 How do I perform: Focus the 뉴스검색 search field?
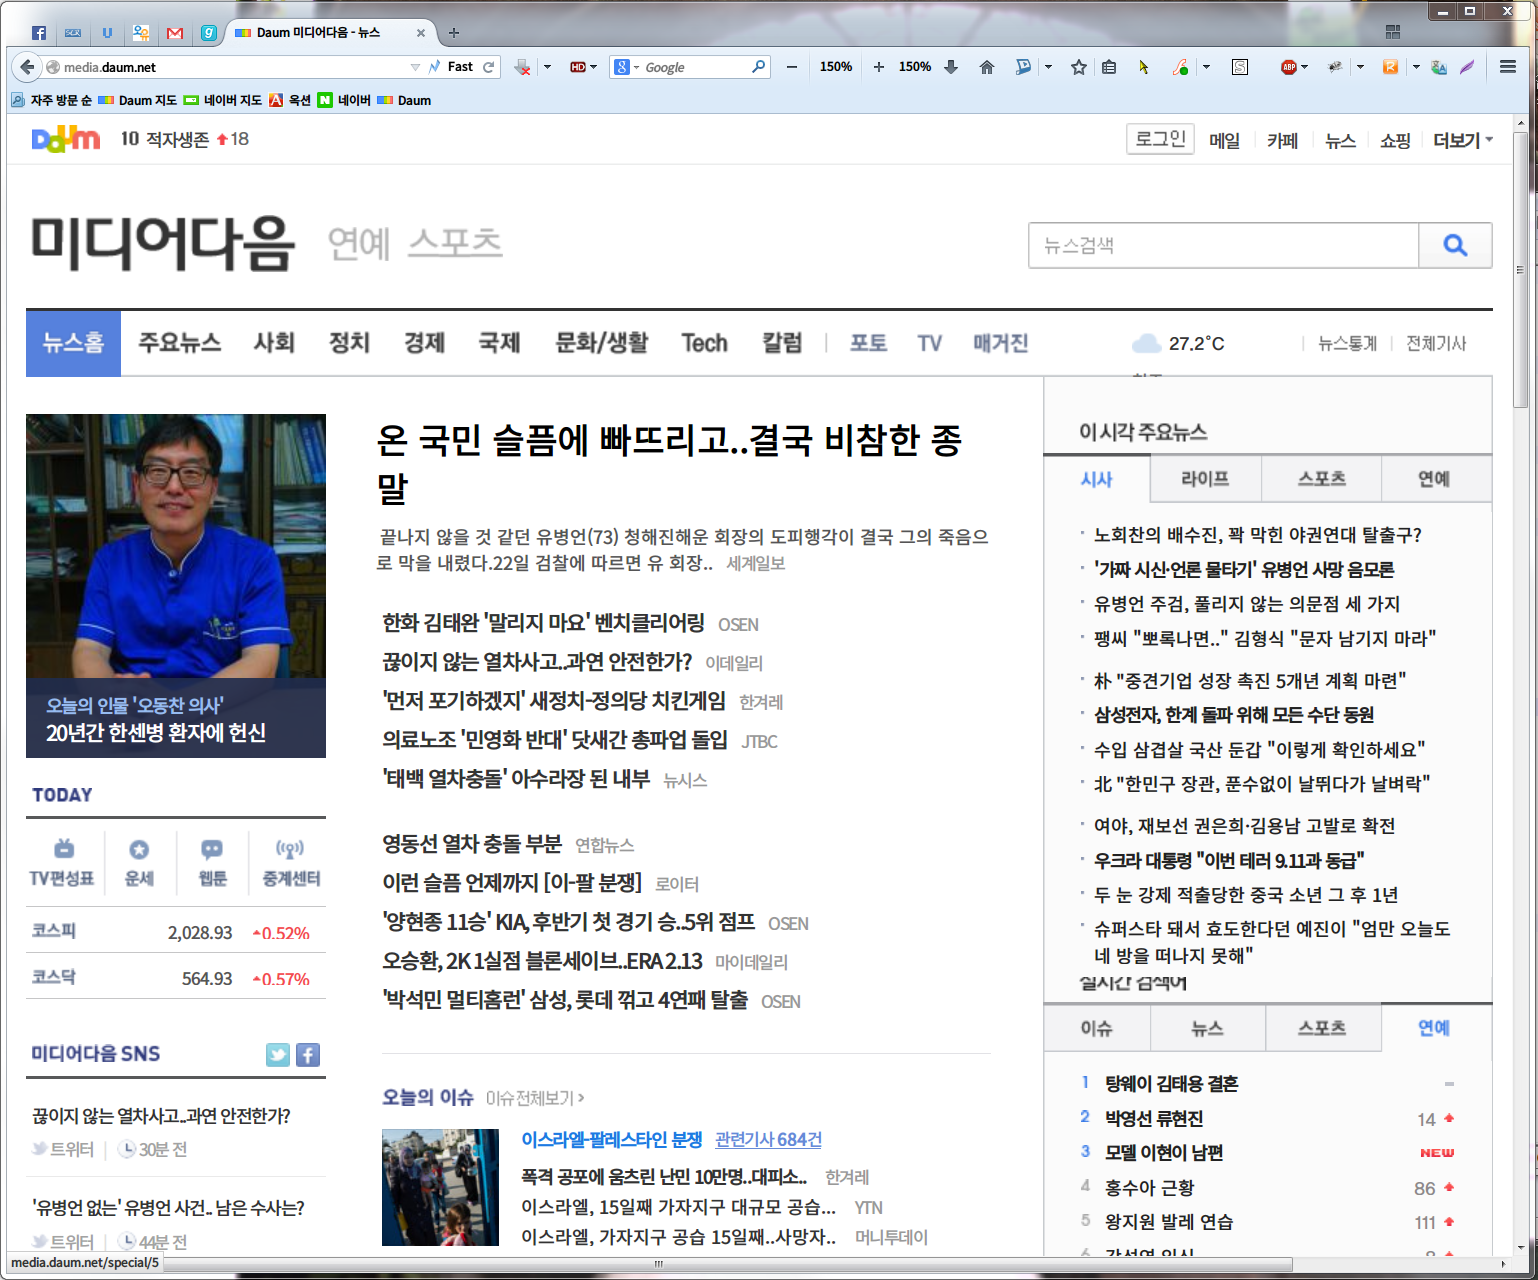pos(1223,245)
